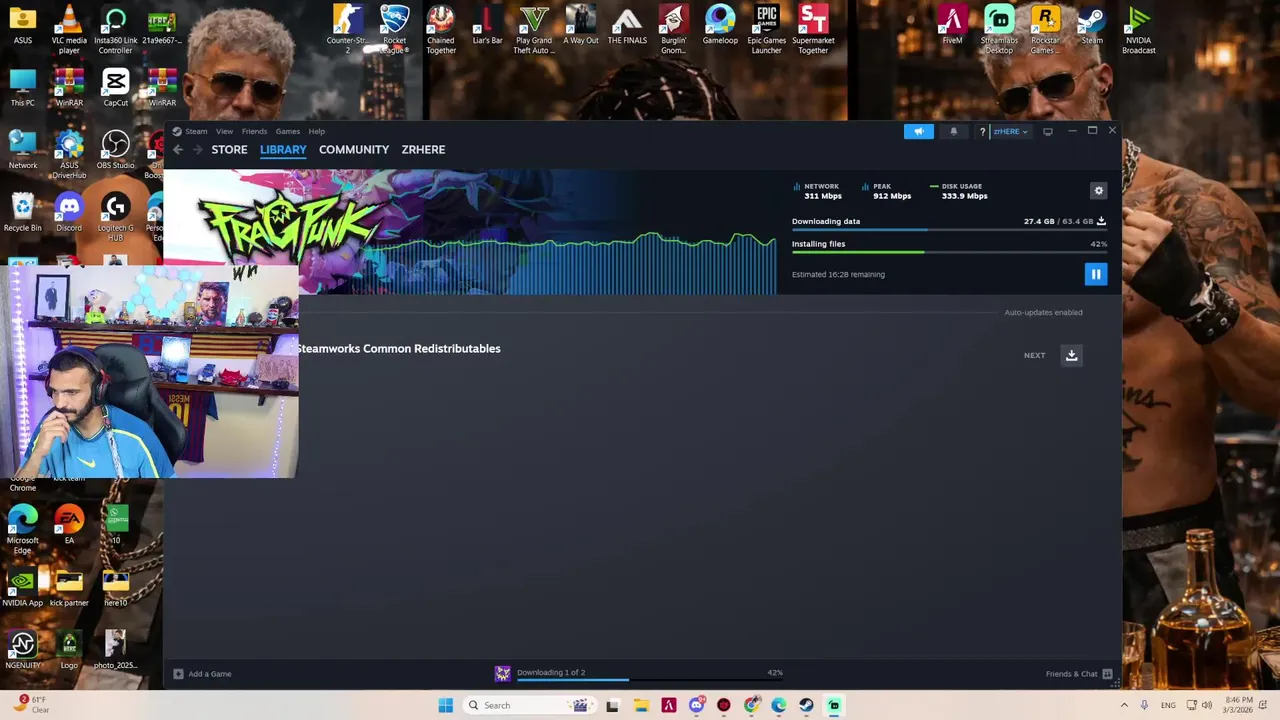The height and width of the screenshot is (720, 1280).
Task: Open the Steam menu
Action: pos(196,131)
